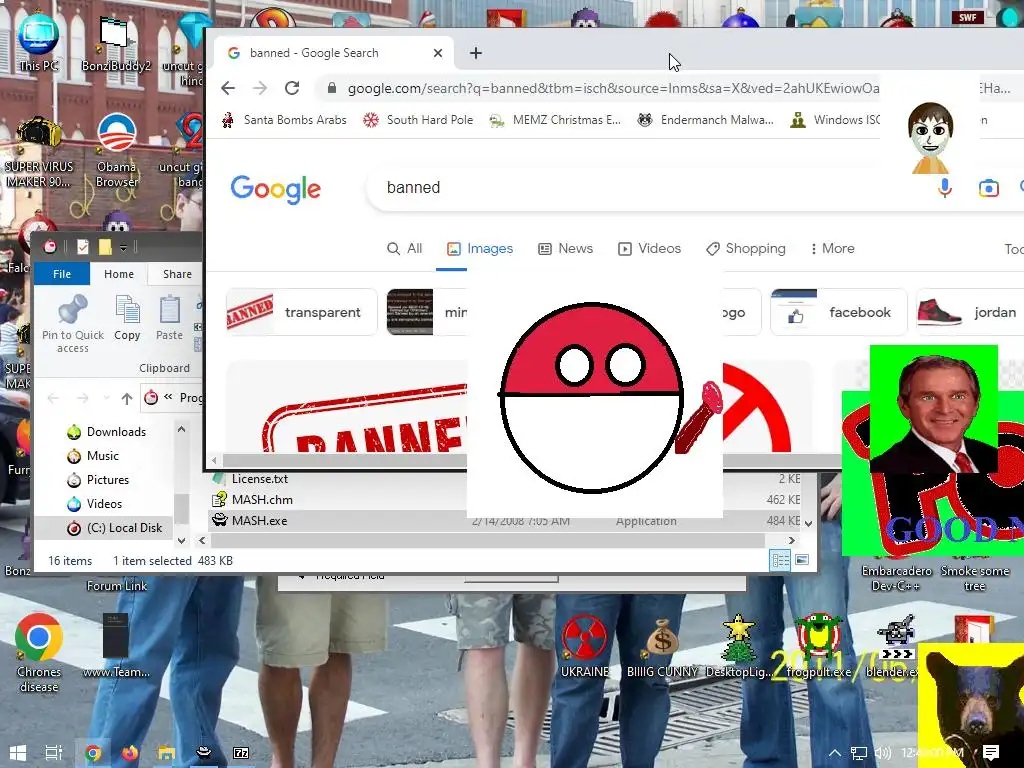
Task: Click Pin to Quick access in Explorer
Action: click(x=72, y=324)
